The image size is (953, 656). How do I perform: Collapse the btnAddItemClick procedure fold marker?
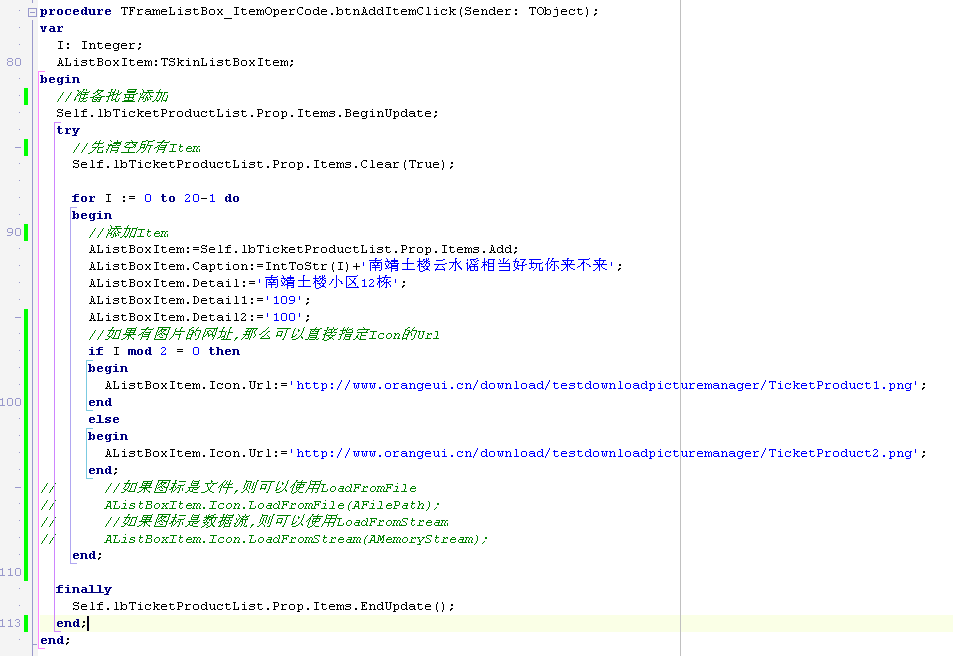tap(33, 12)
